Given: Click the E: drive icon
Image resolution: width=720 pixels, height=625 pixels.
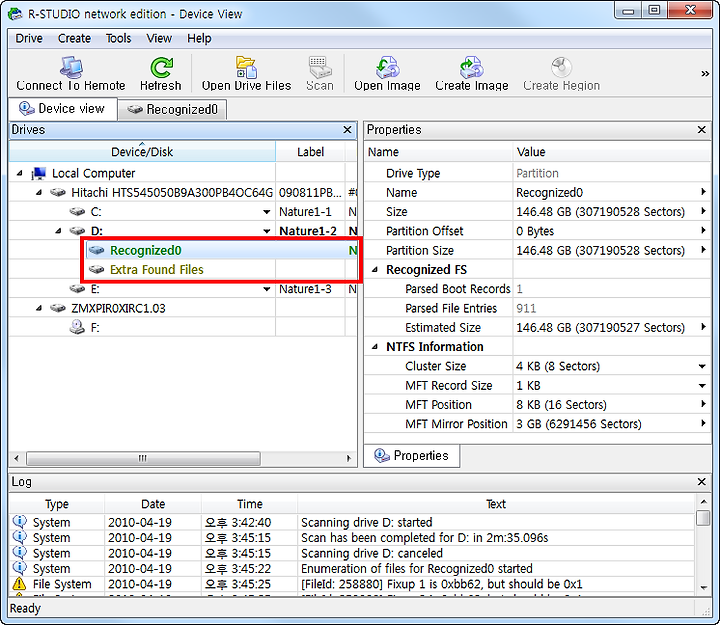Looking at the screenshot, I should coord(77,288).
